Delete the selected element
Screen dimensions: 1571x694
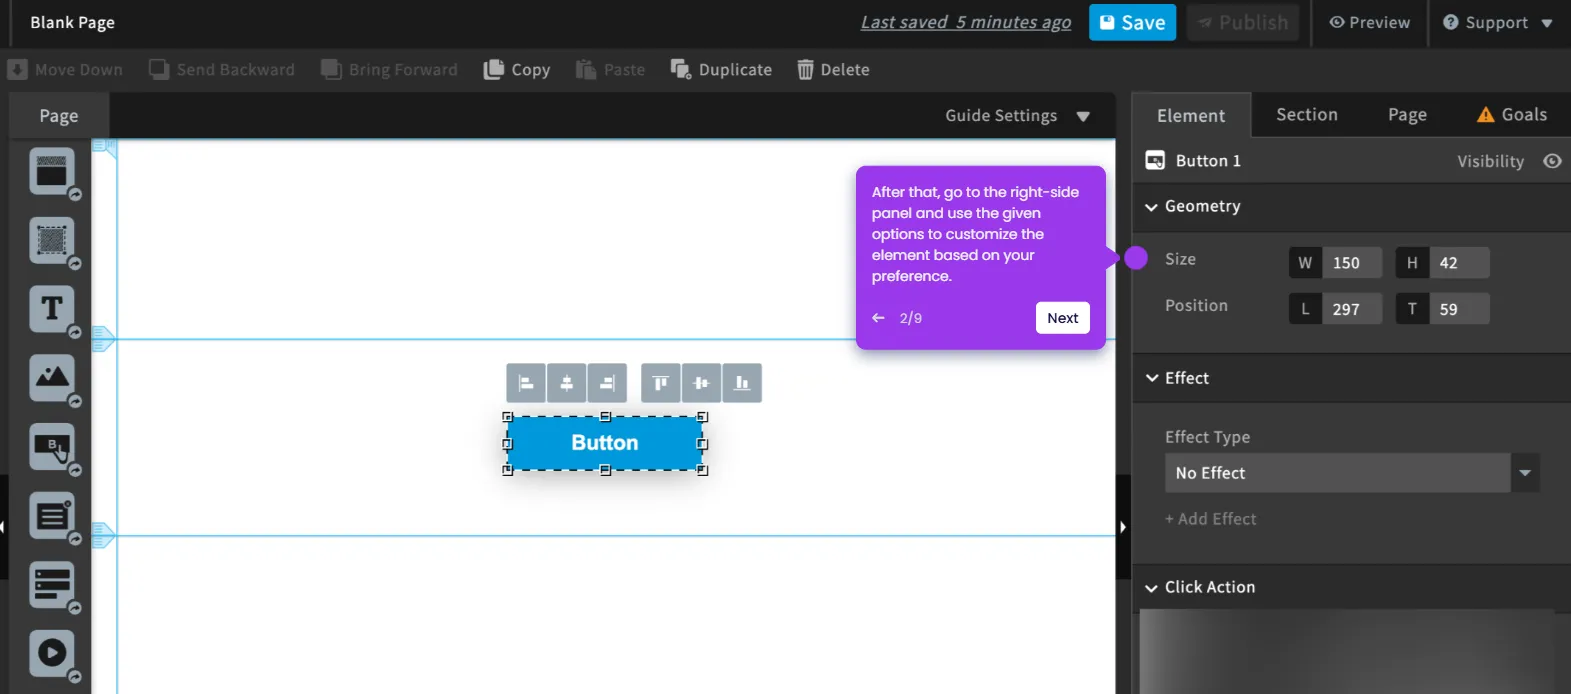[833, 70]
